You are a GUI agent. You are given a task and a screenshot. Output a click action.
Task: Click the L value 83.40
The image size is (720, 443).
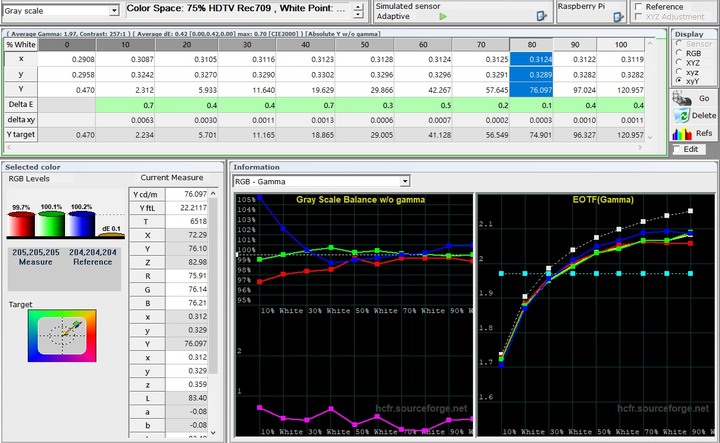click(x=186, y=398)
